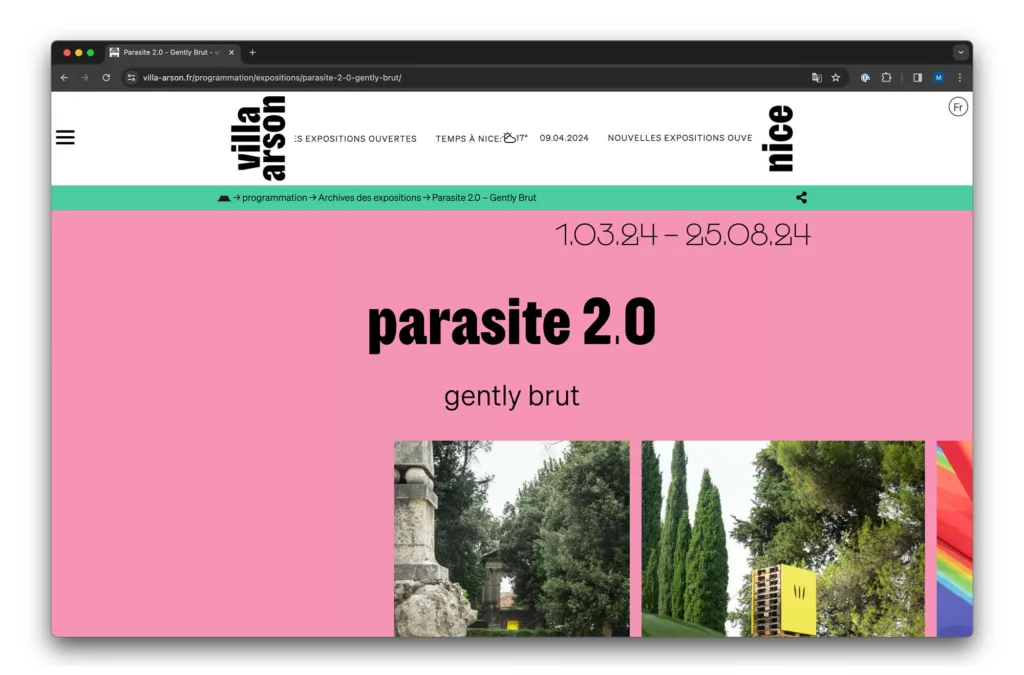This screenshot has height=675, width=1024.
Task: Click the home icon in breadcrumb
Action: 224,198
